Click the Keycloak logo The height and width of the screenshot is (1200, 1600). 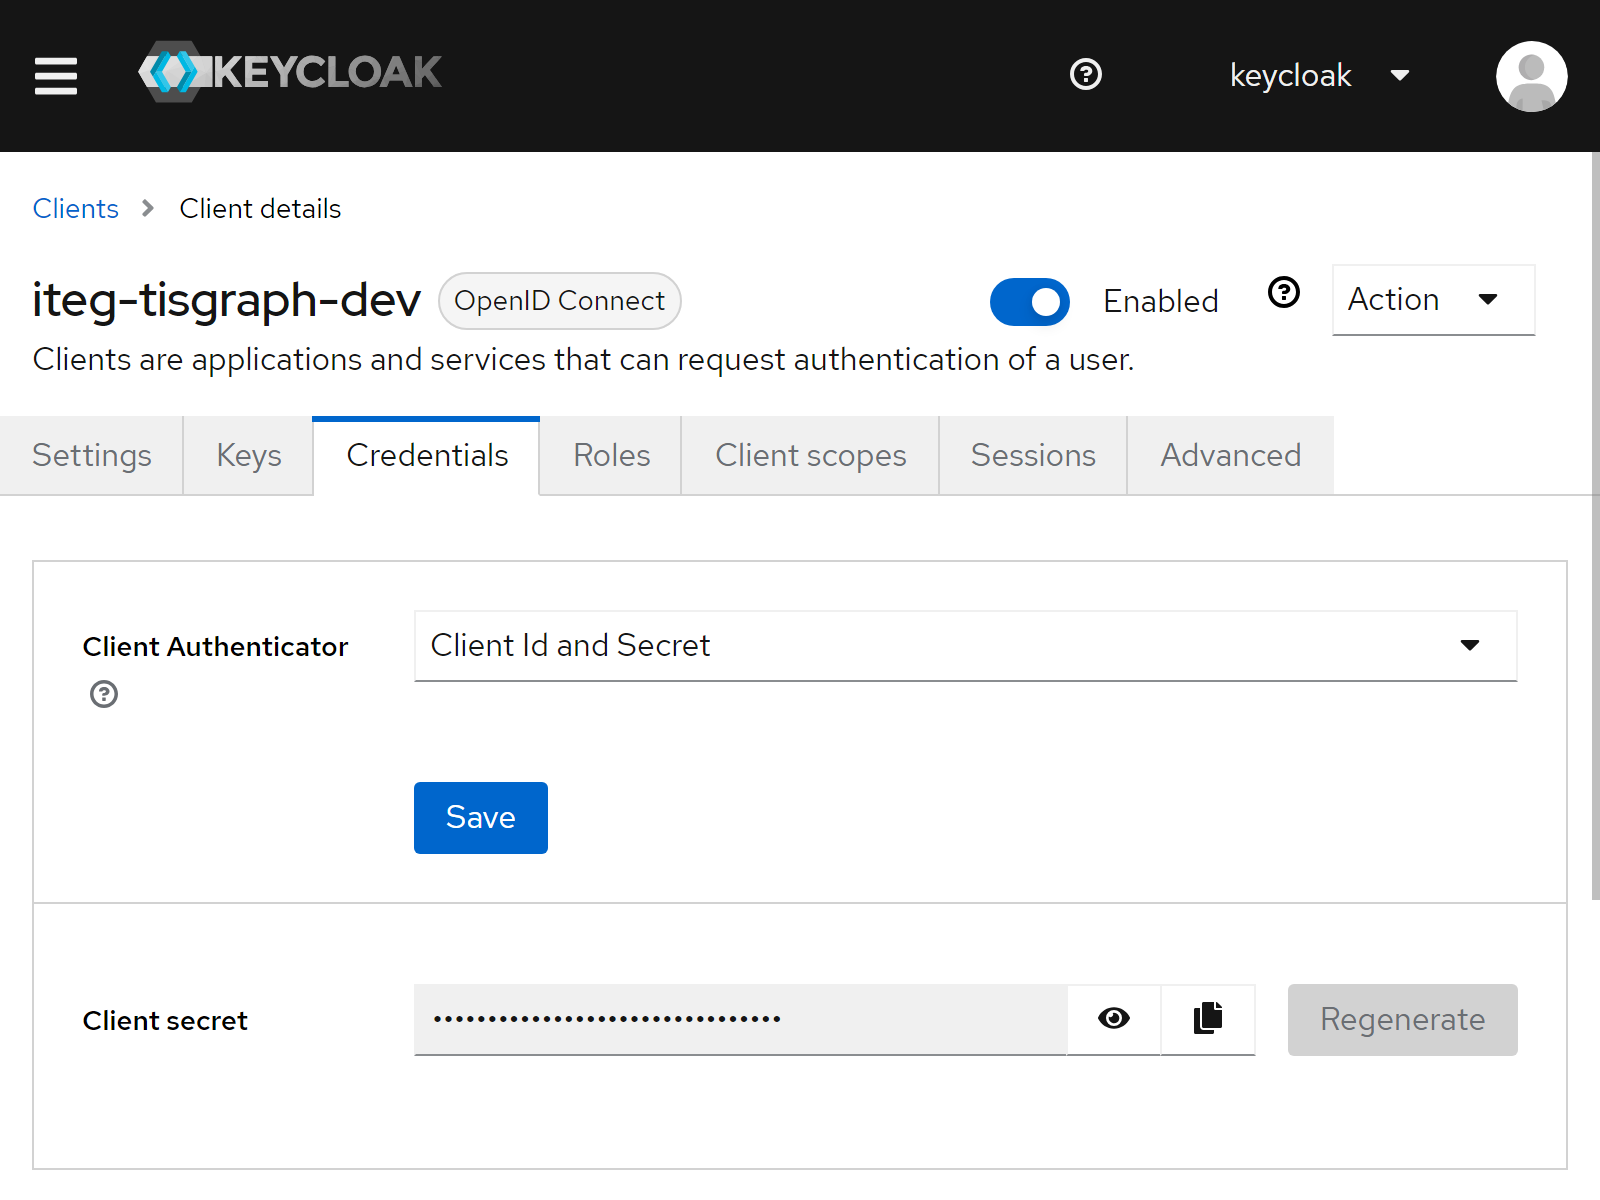coord(289,71)
